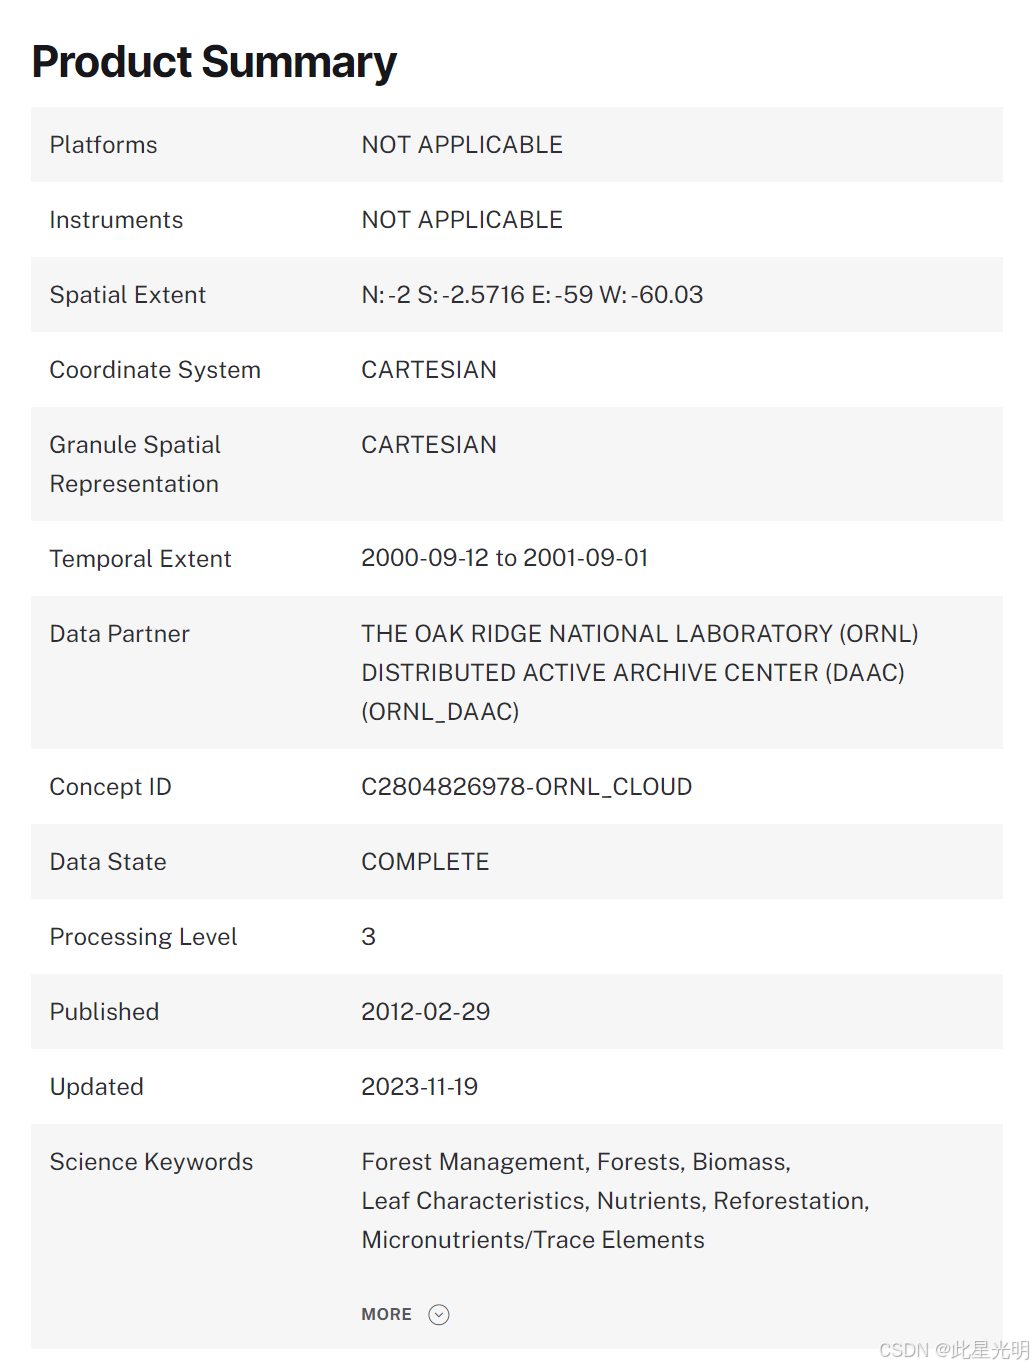Click the Biomass keyword
The image size is (1034, 1368).
coord(740,1162)
